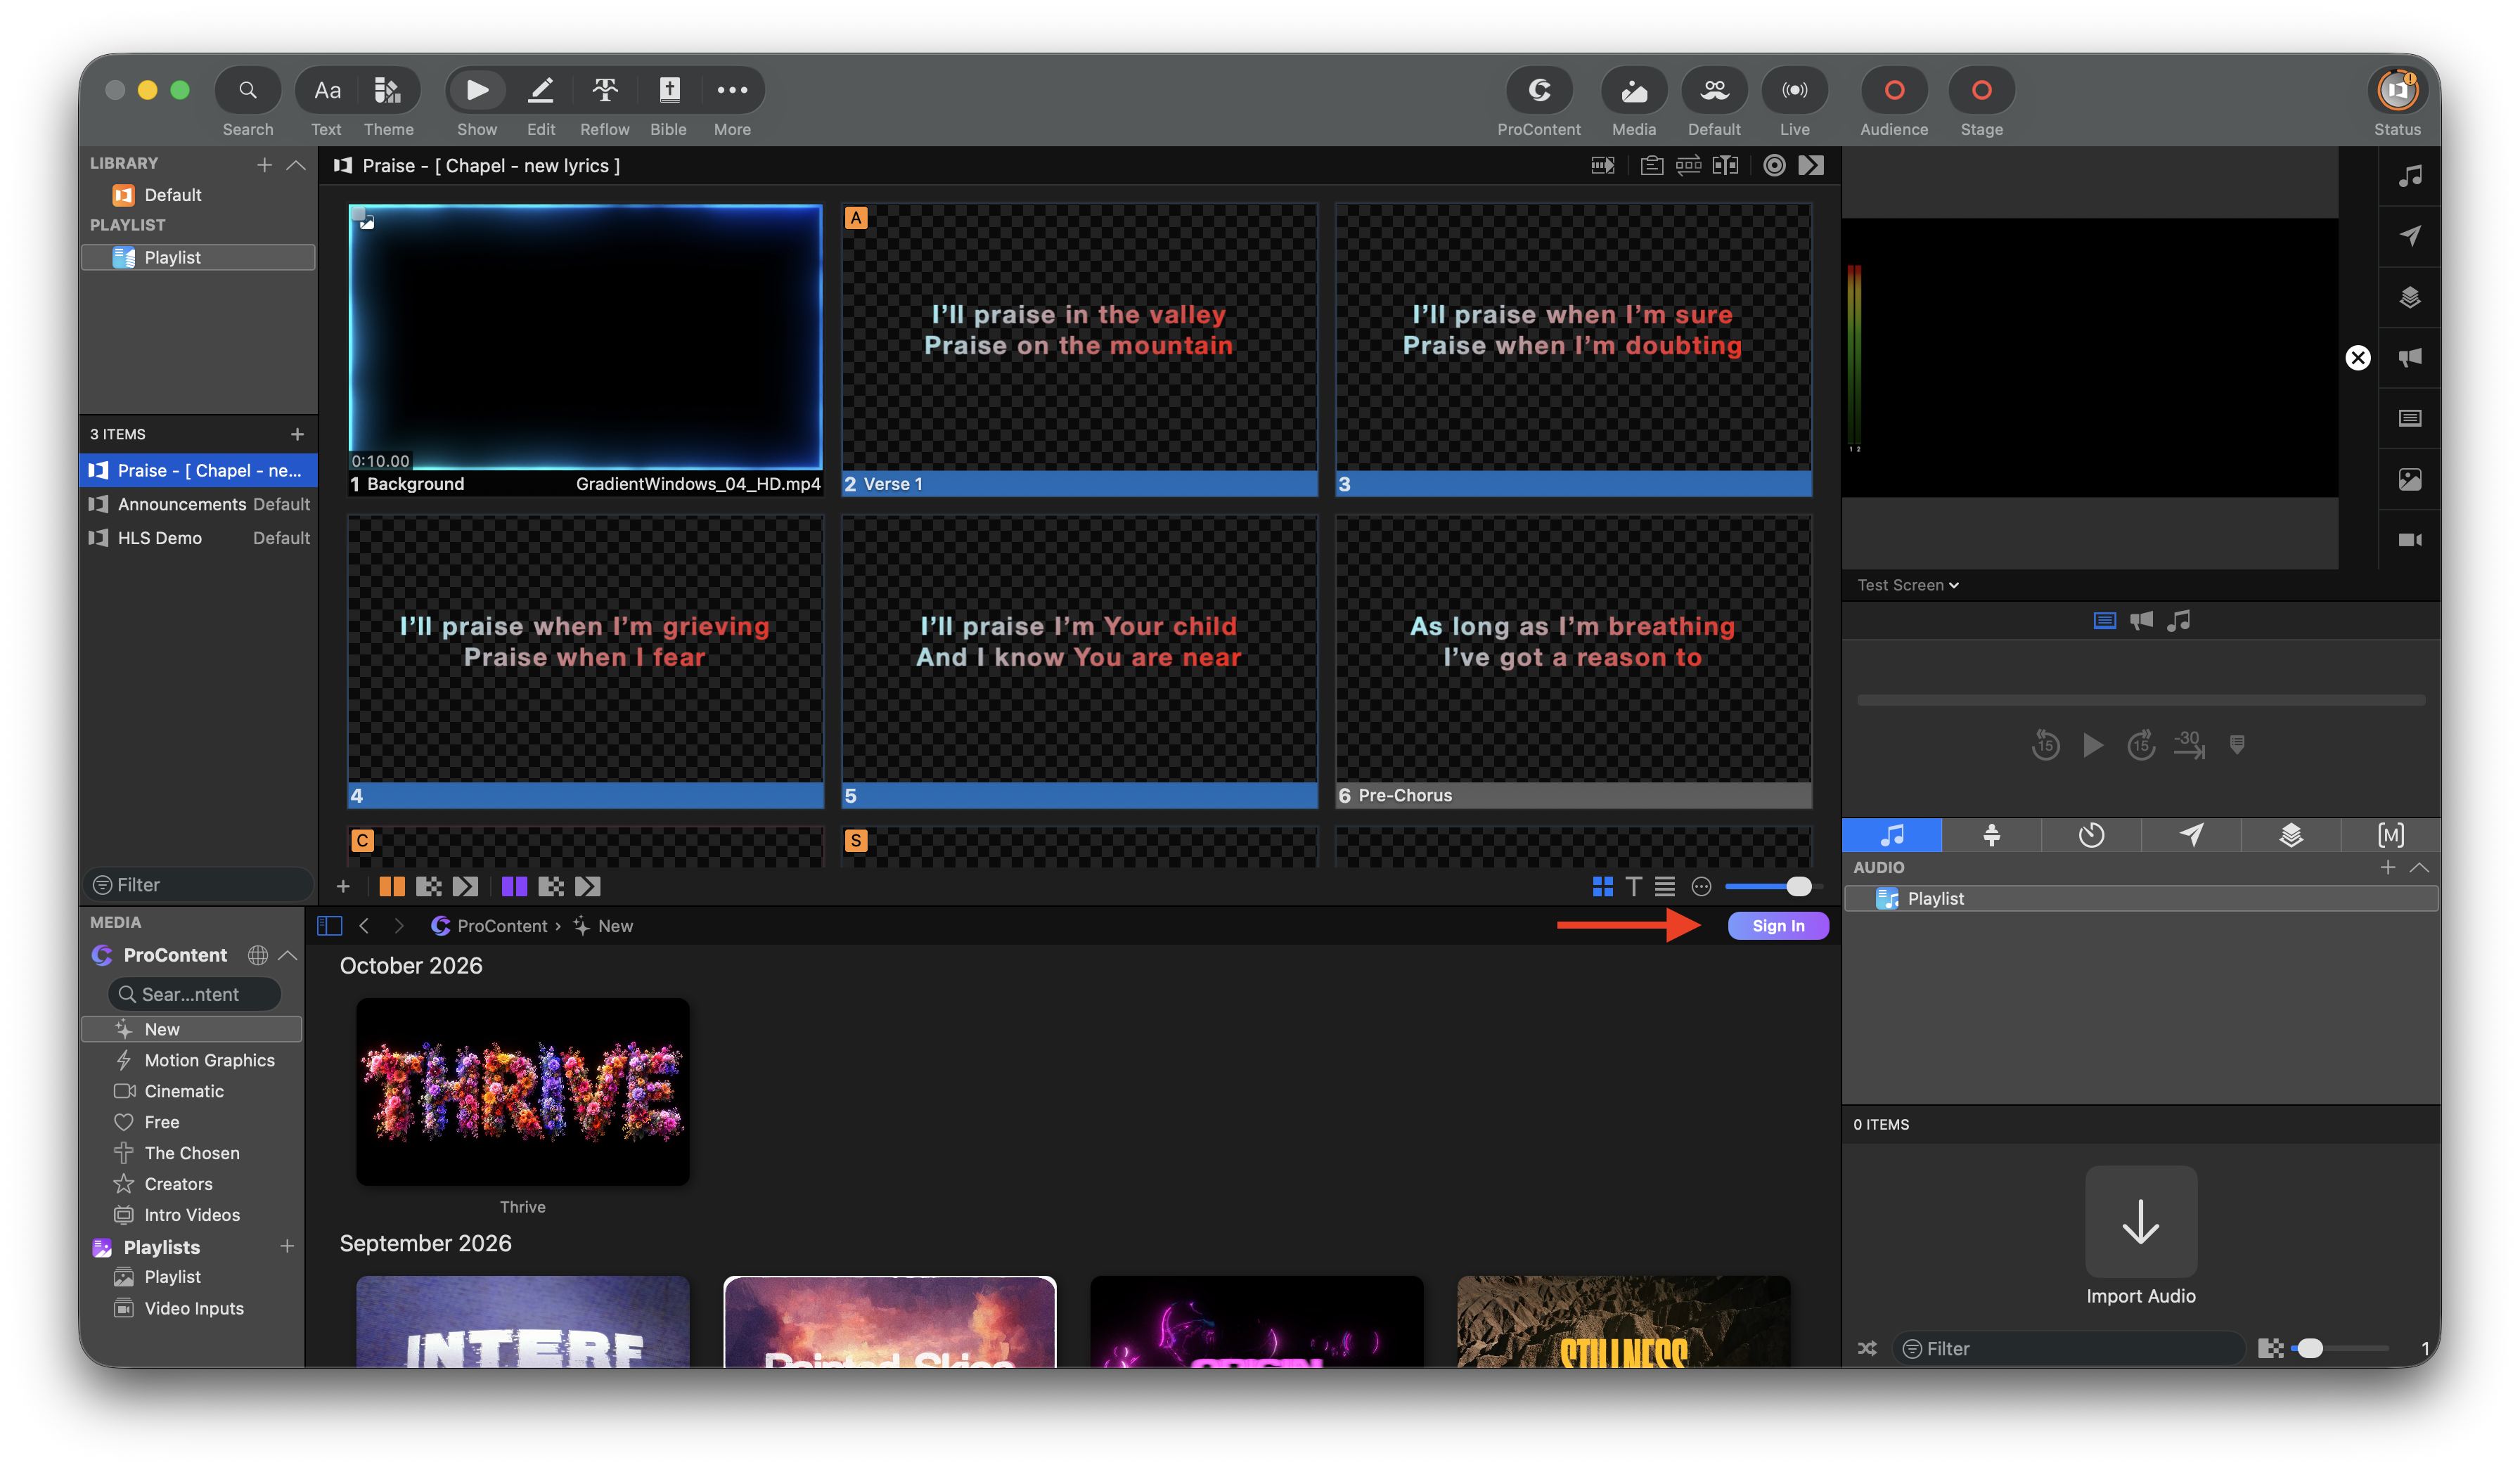
Task: Play the audio transport
Action: 2093,745
